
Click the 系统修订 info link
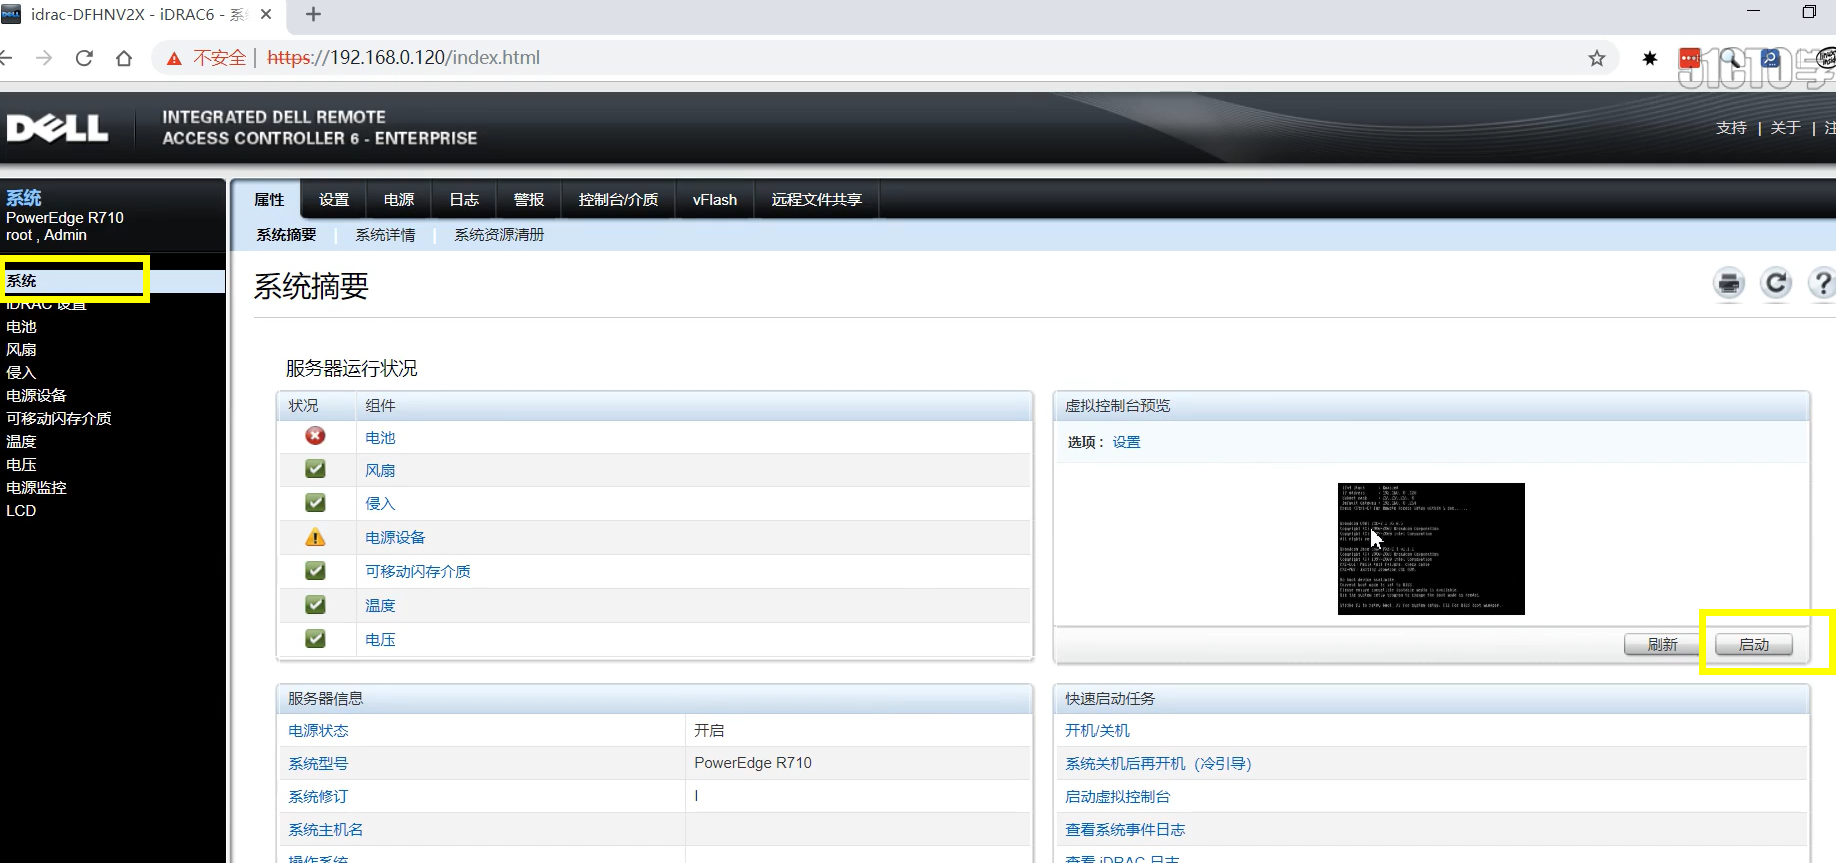click(x=318, y=797)
